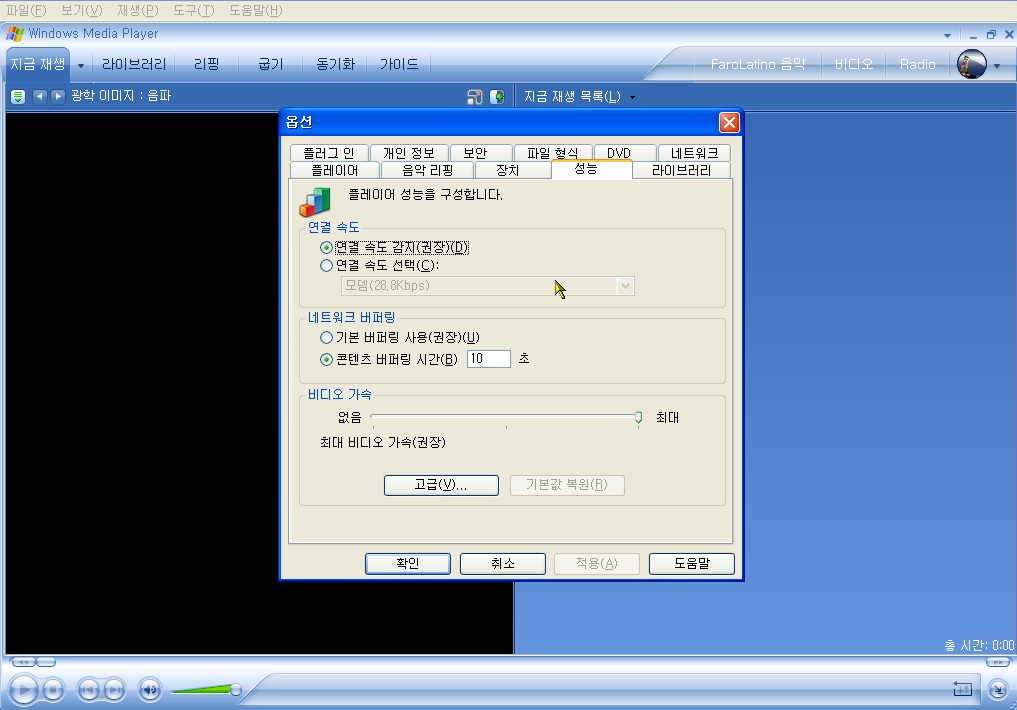Switch to mini player mode with the corner arrow icon
Image resolution: width=1017 pixels, height=710 pixels.
(998, 689)
